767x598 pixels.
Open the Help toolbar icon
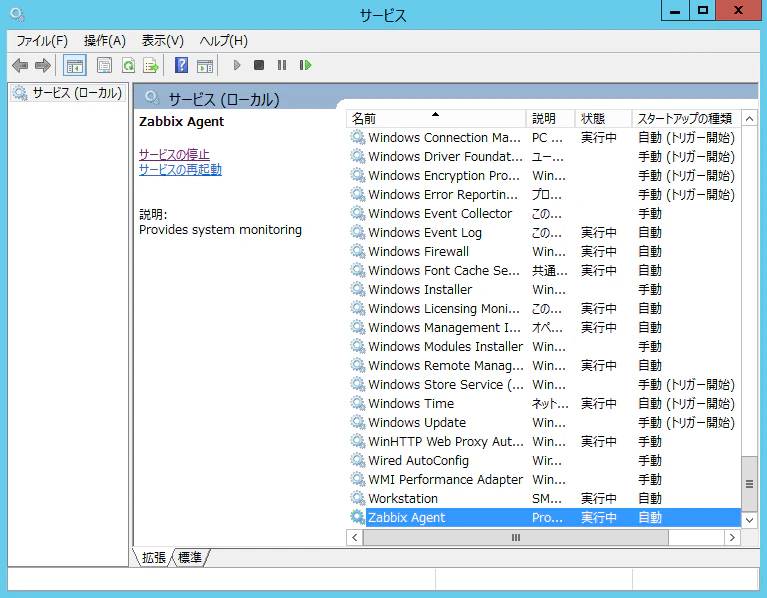point(181,66)
